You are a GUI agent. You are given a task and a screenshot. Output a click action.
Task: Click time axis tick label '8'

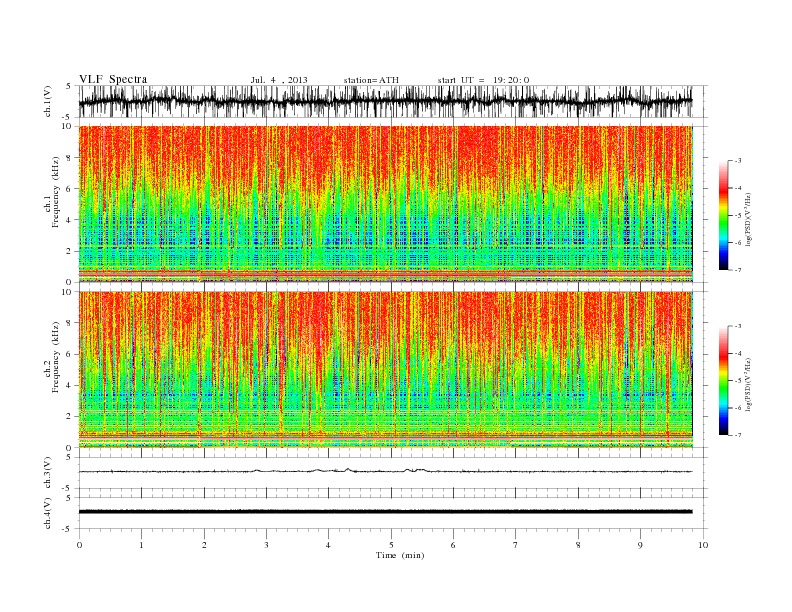click(x=578, y=545)
